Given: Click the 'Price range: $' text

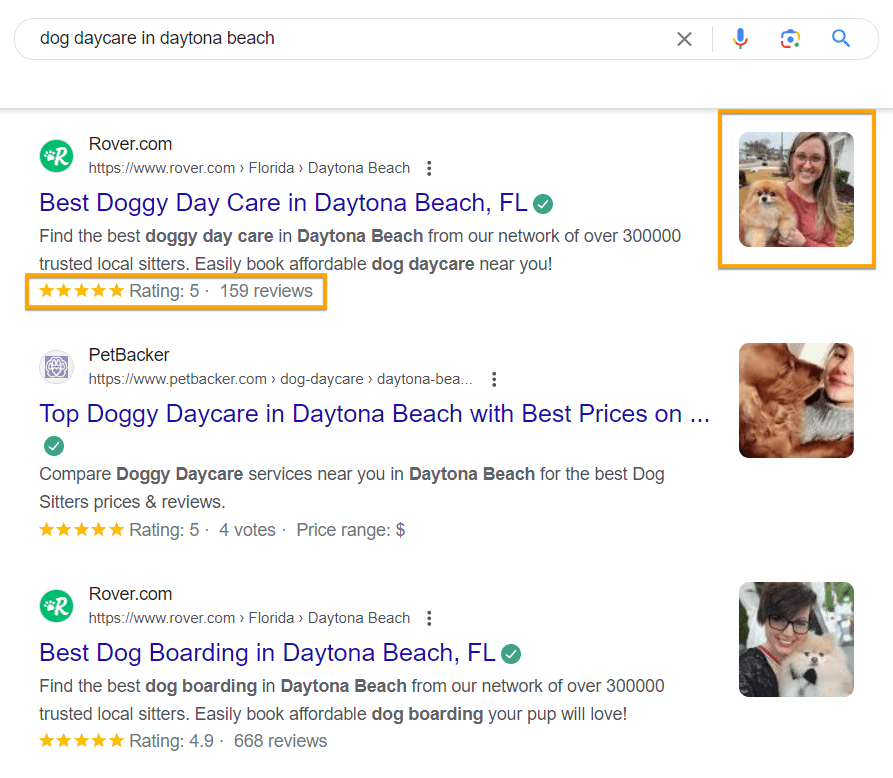Looking at the screenshot, I should pos(350,530).
